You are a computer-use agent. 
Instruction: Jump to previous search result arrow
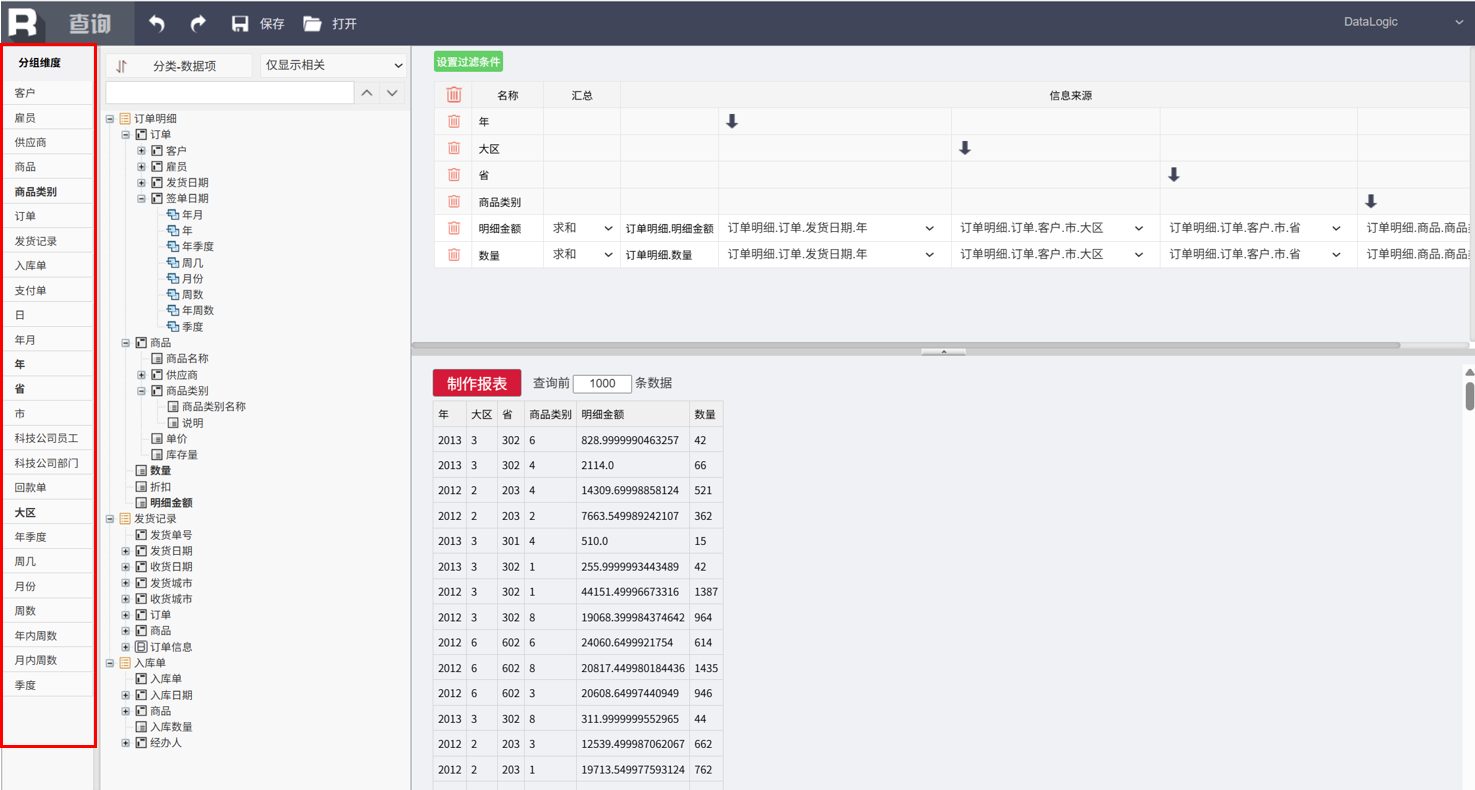point(367,93)
